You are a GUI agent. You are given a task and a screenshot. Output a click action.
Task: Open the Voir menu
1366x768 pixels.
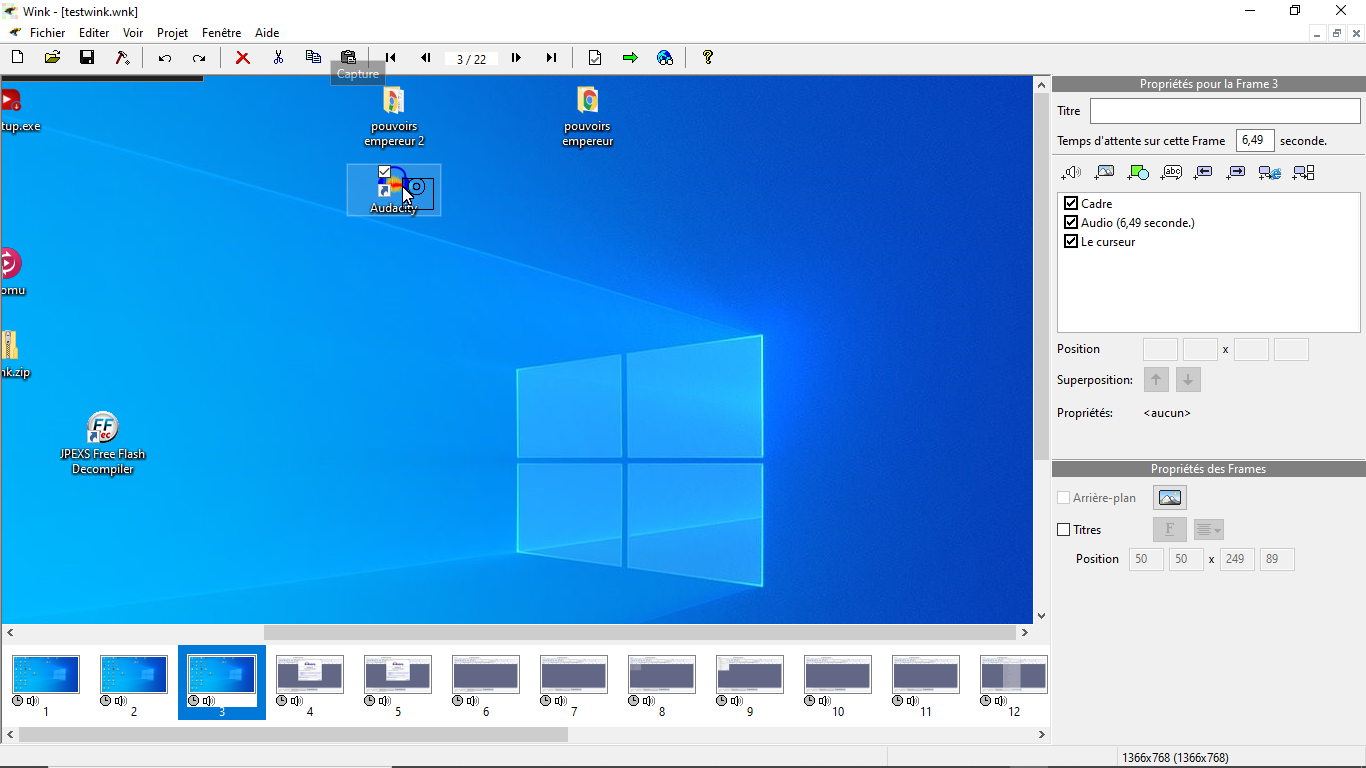tap(133, 33)
